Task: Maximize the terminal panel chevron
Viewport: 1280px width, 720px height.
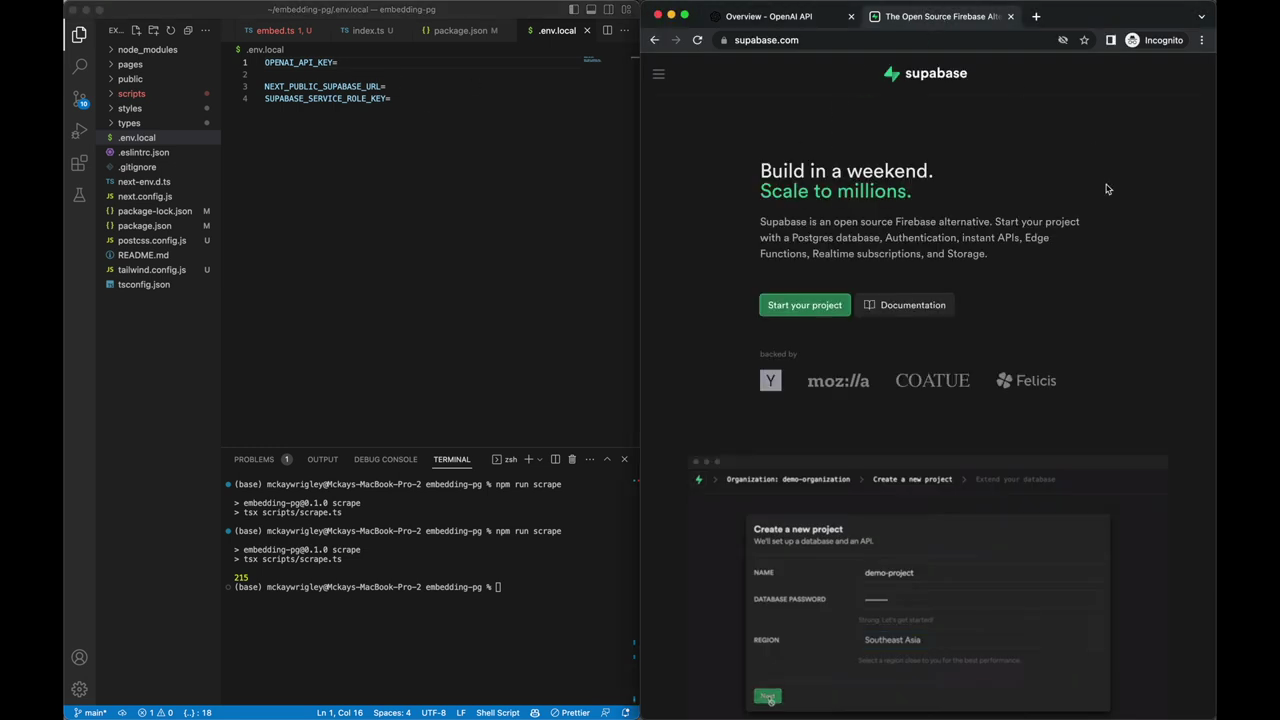Action: [x=606, y=459]
